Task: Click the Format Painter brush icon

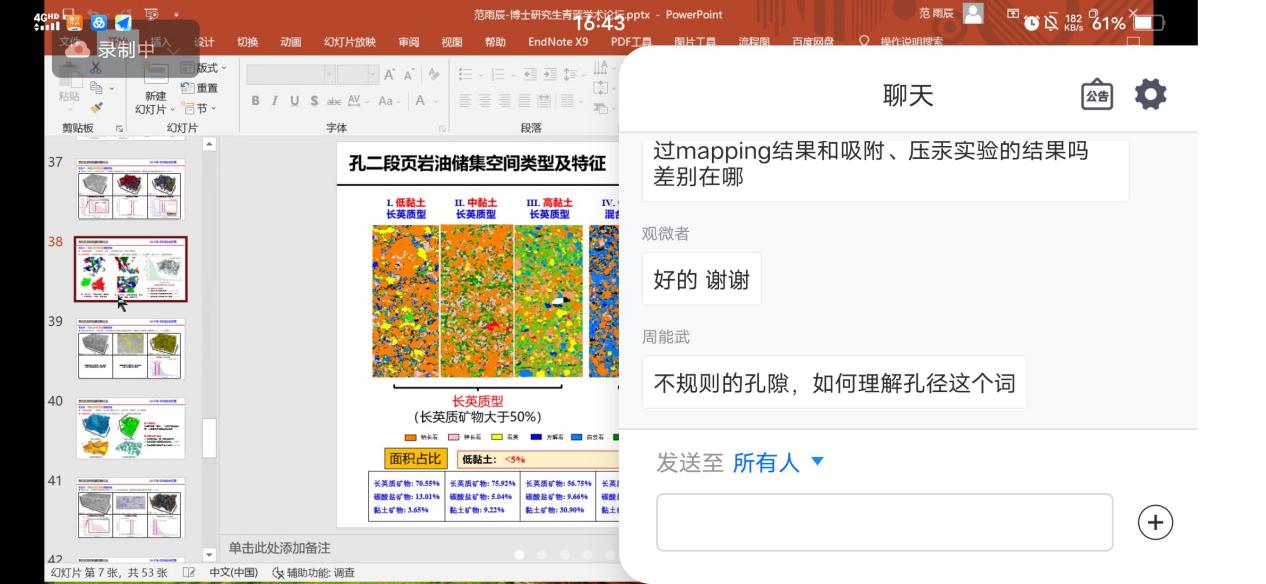Action: coord(96,108)
